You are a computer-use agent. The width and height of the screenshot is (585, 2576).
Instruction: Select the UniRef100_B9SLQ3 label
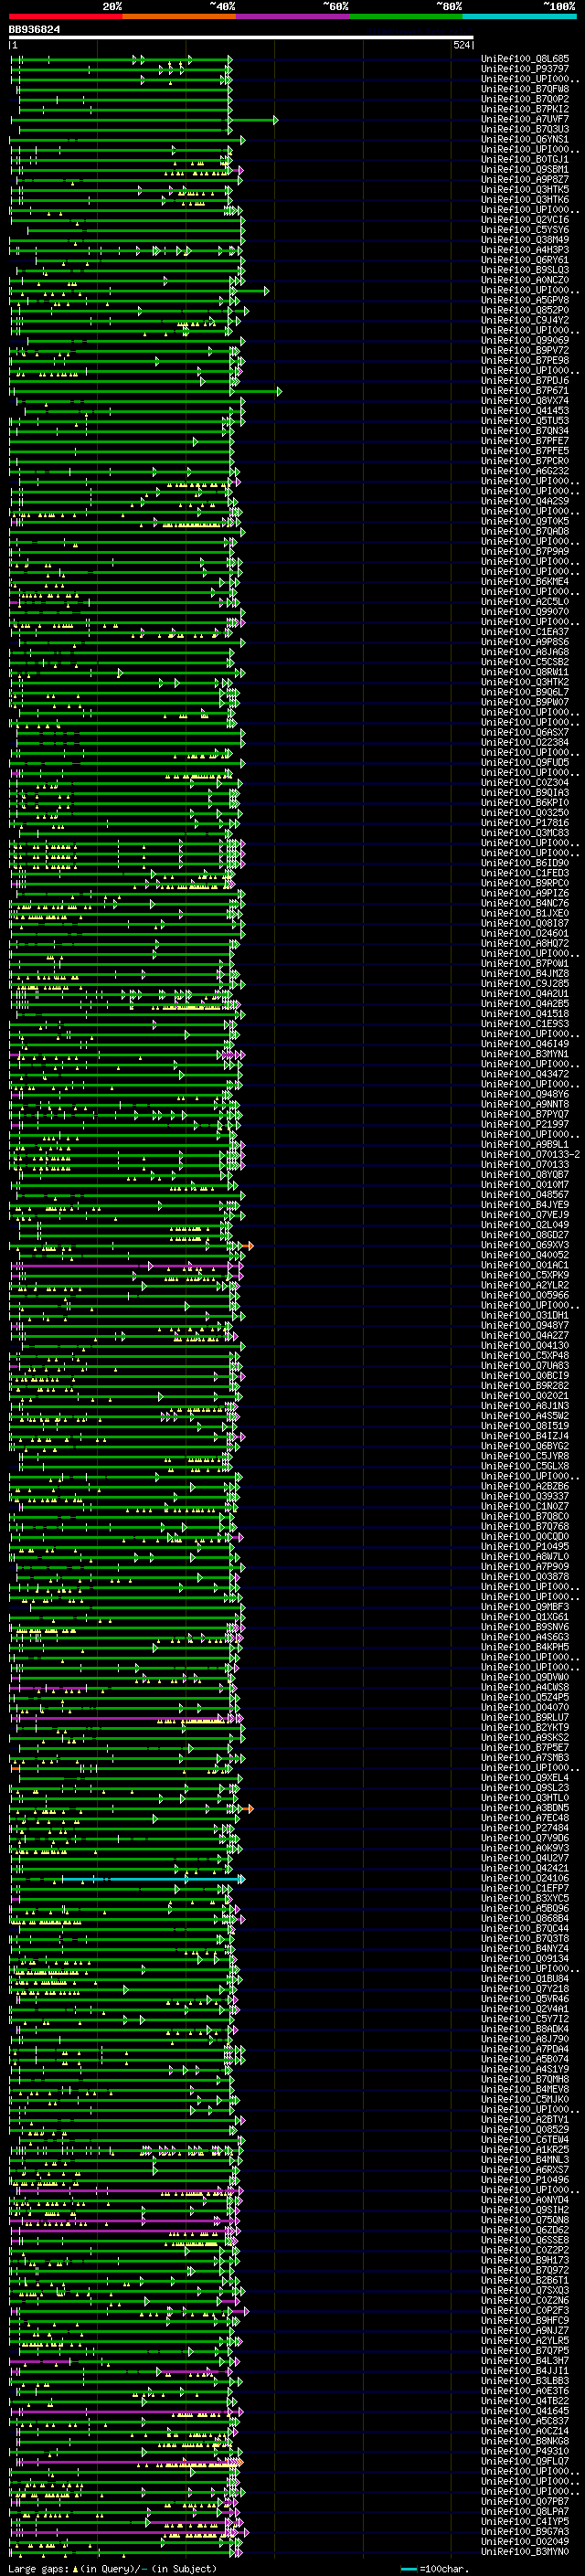point(525,270)
